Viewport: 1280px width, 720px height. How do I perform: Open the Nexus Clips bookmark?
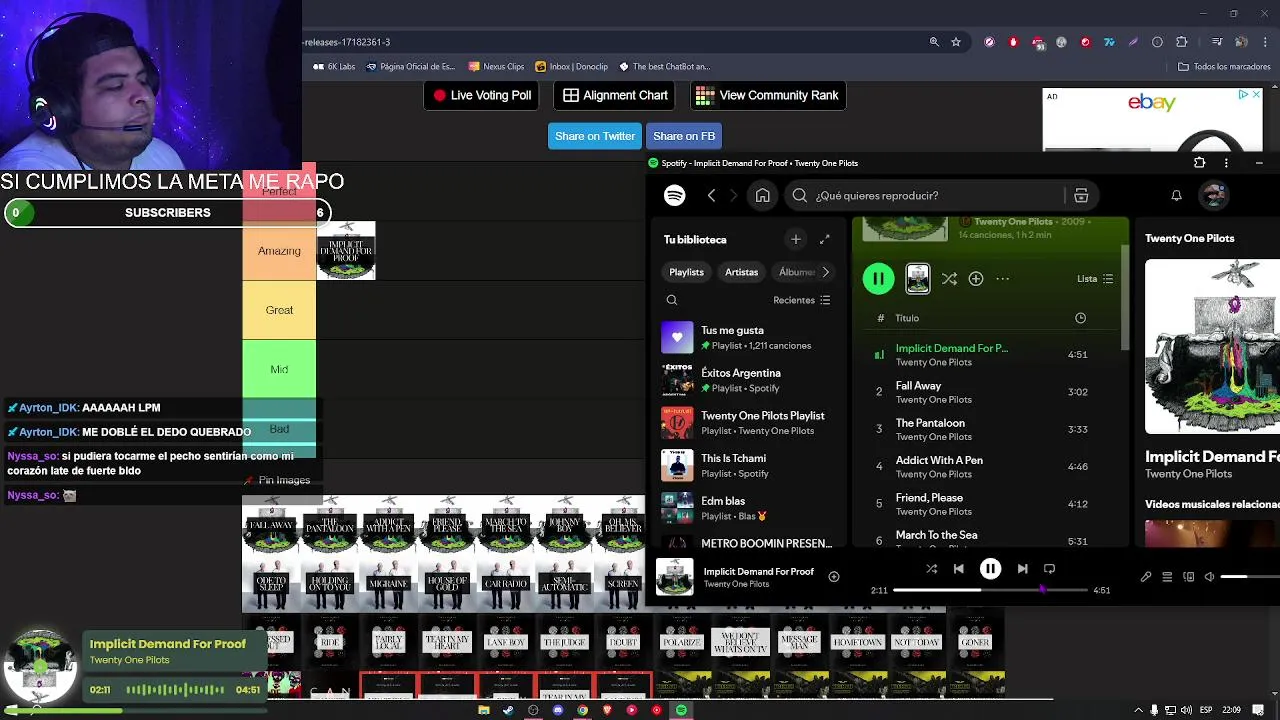(x=496, y=67)
